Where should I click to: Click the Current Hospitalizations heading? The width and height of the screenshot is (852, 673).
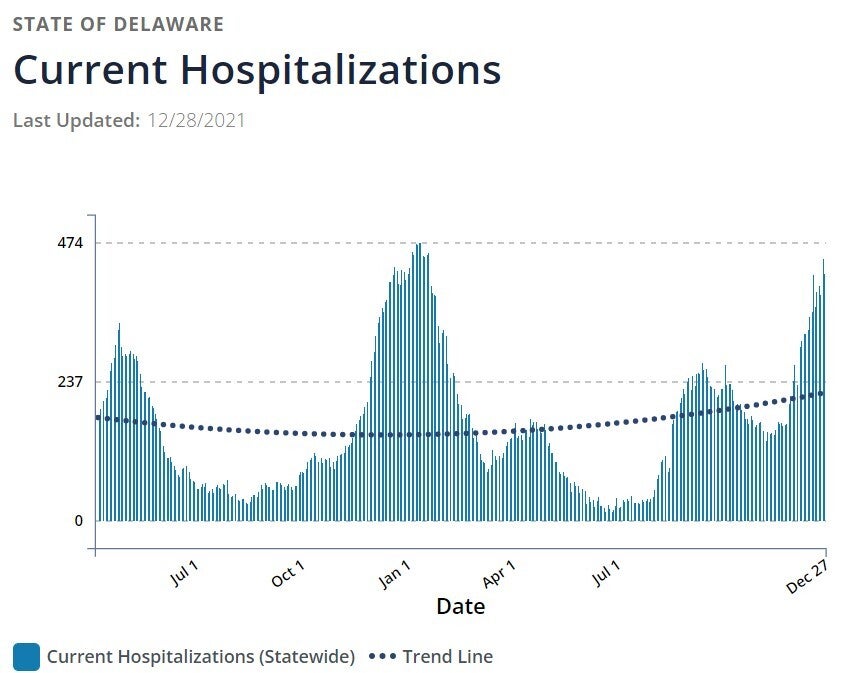pyautogui.click(x=256, y=70)
